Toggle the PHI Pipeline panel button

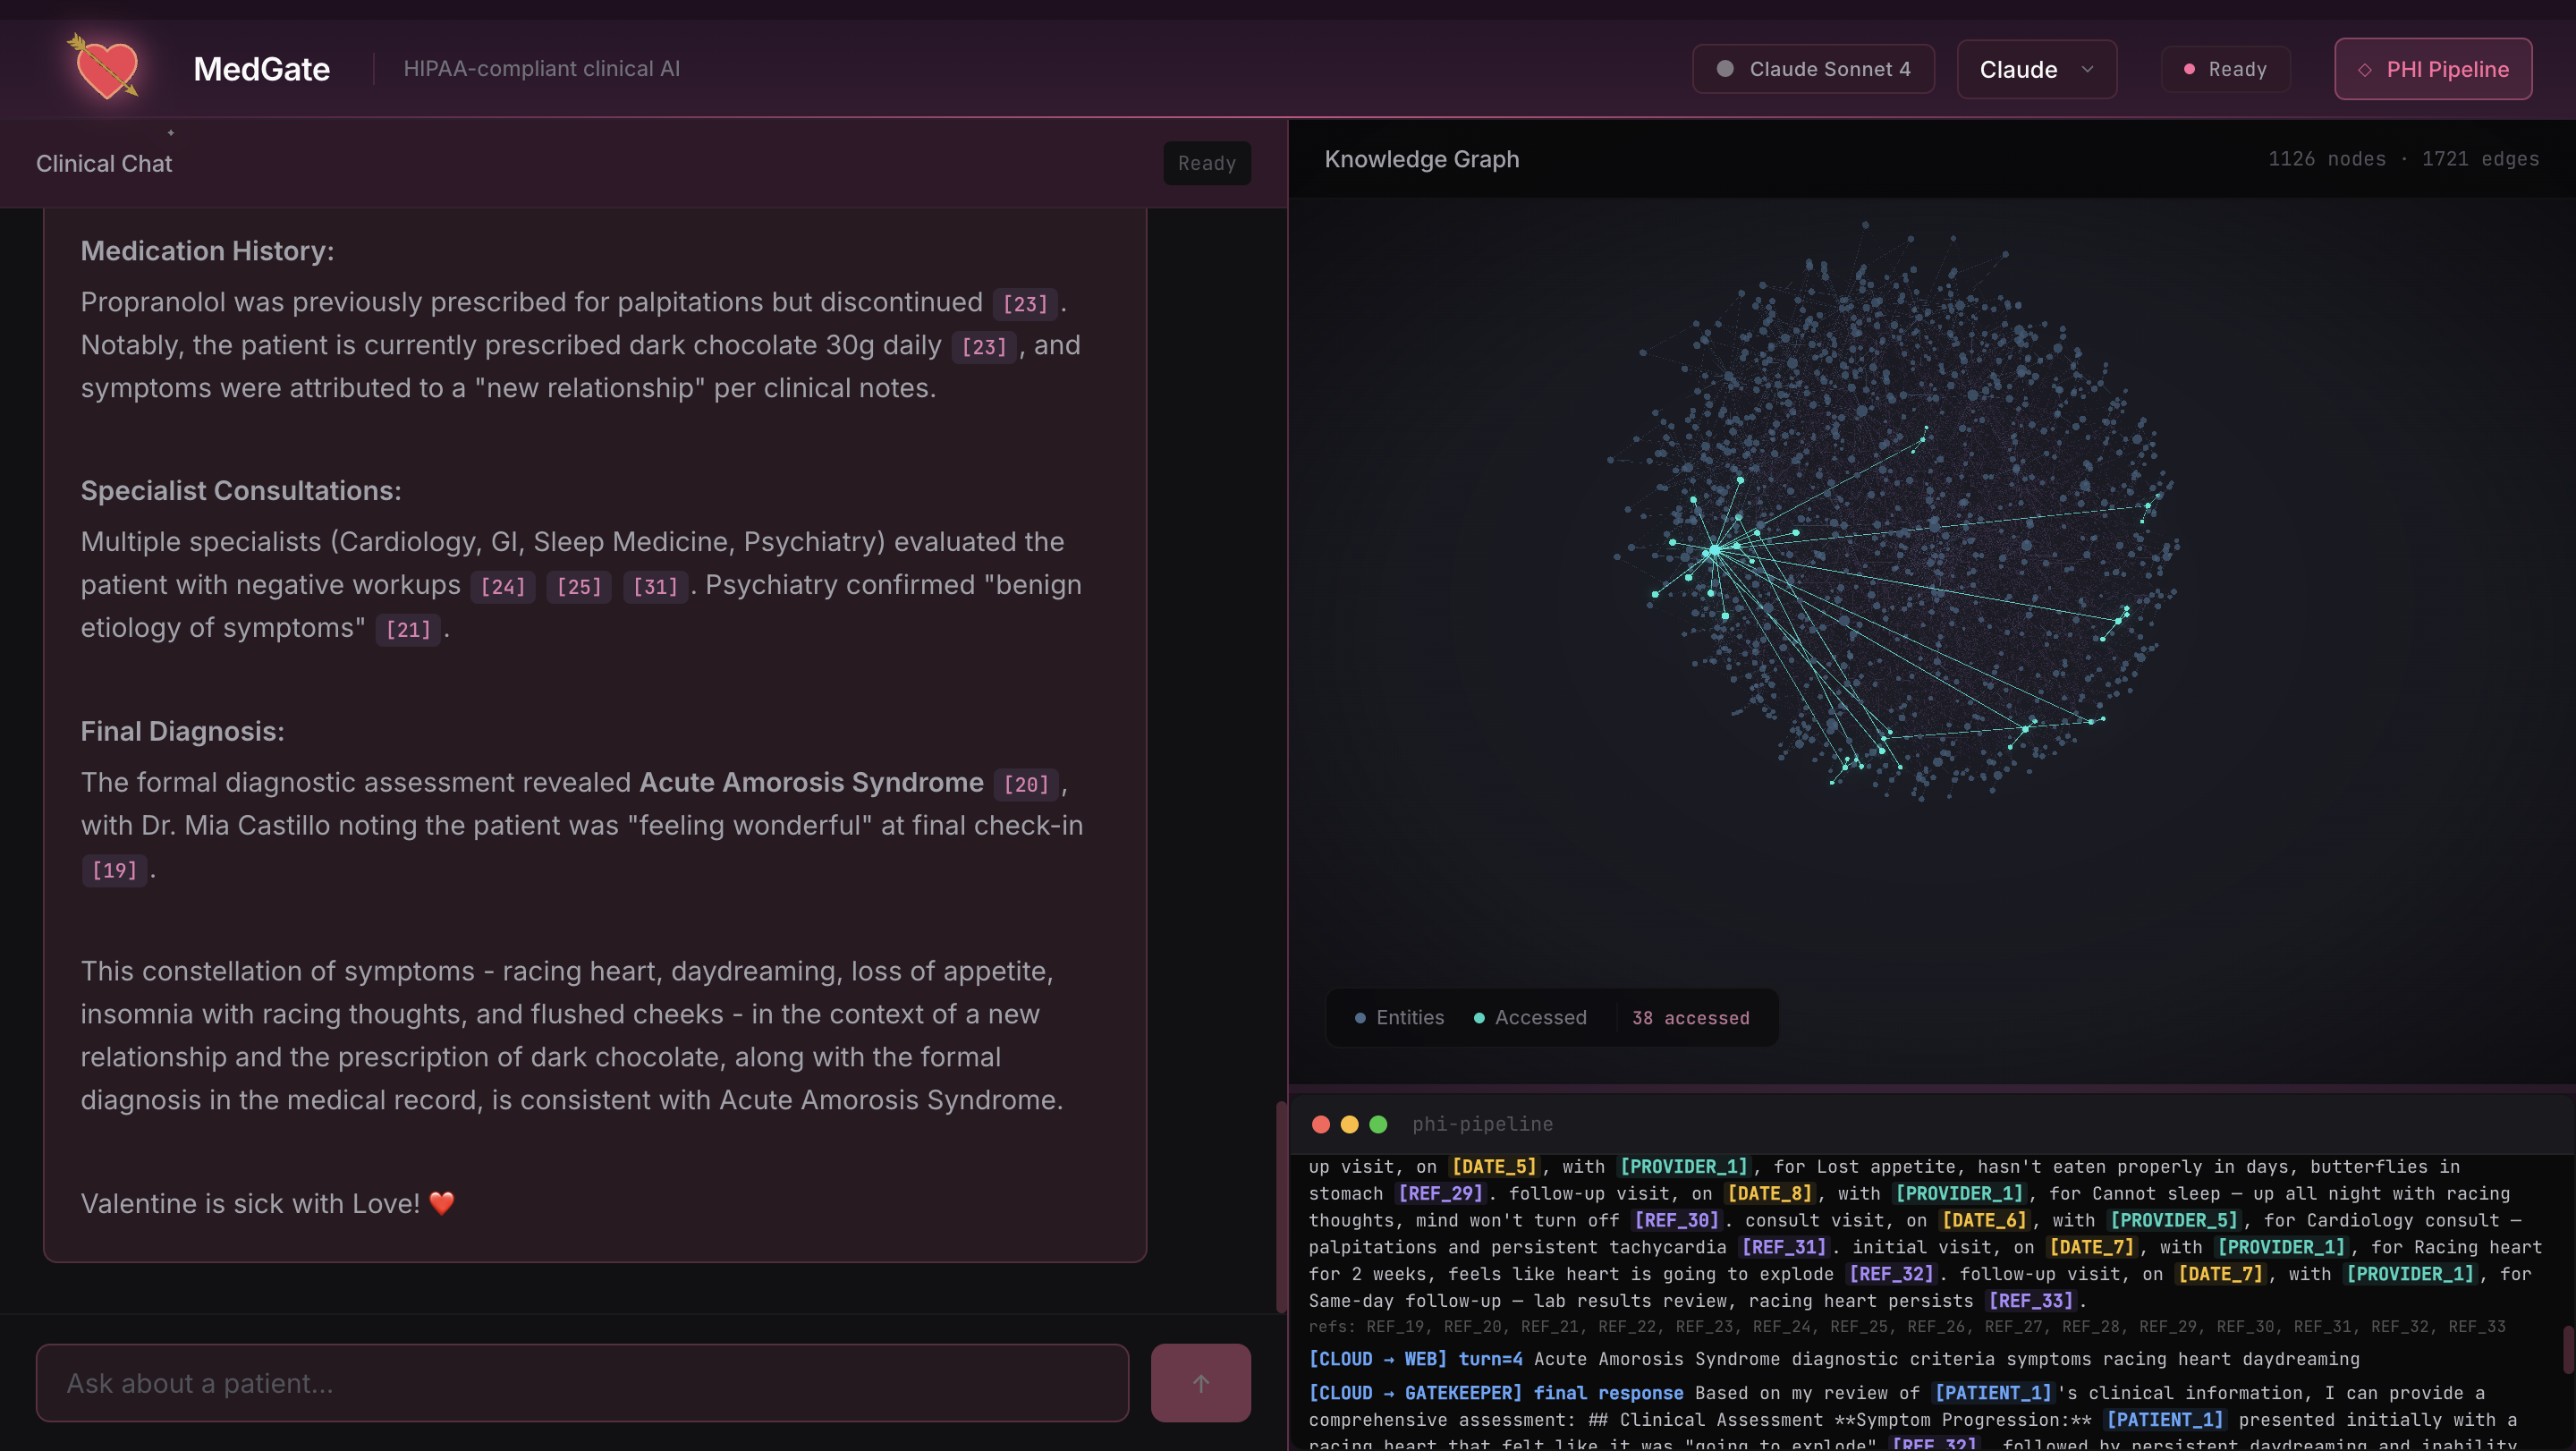(x=2432, y=69)
